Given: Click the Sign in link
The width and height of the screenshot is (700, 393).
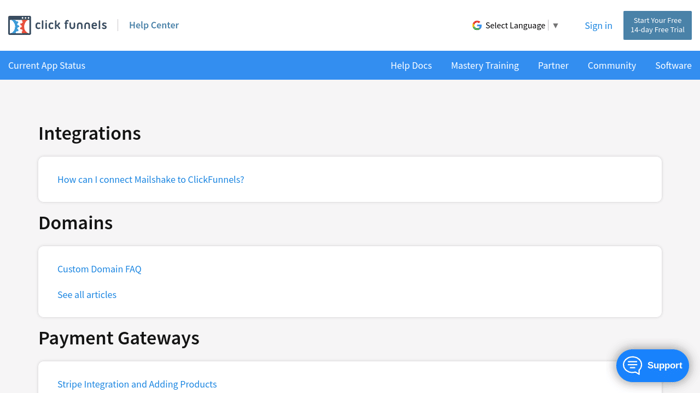Looking at the screenshot, I should [598, 25].
